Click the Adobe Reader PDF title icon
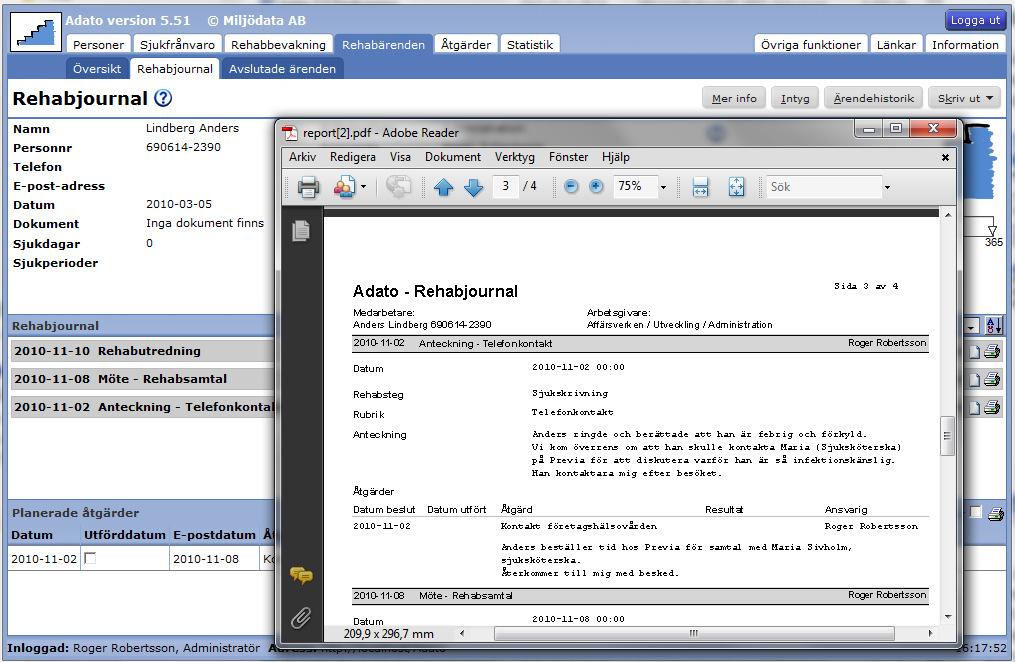The width and height of the screenshot is (1015, 662). 289,133
